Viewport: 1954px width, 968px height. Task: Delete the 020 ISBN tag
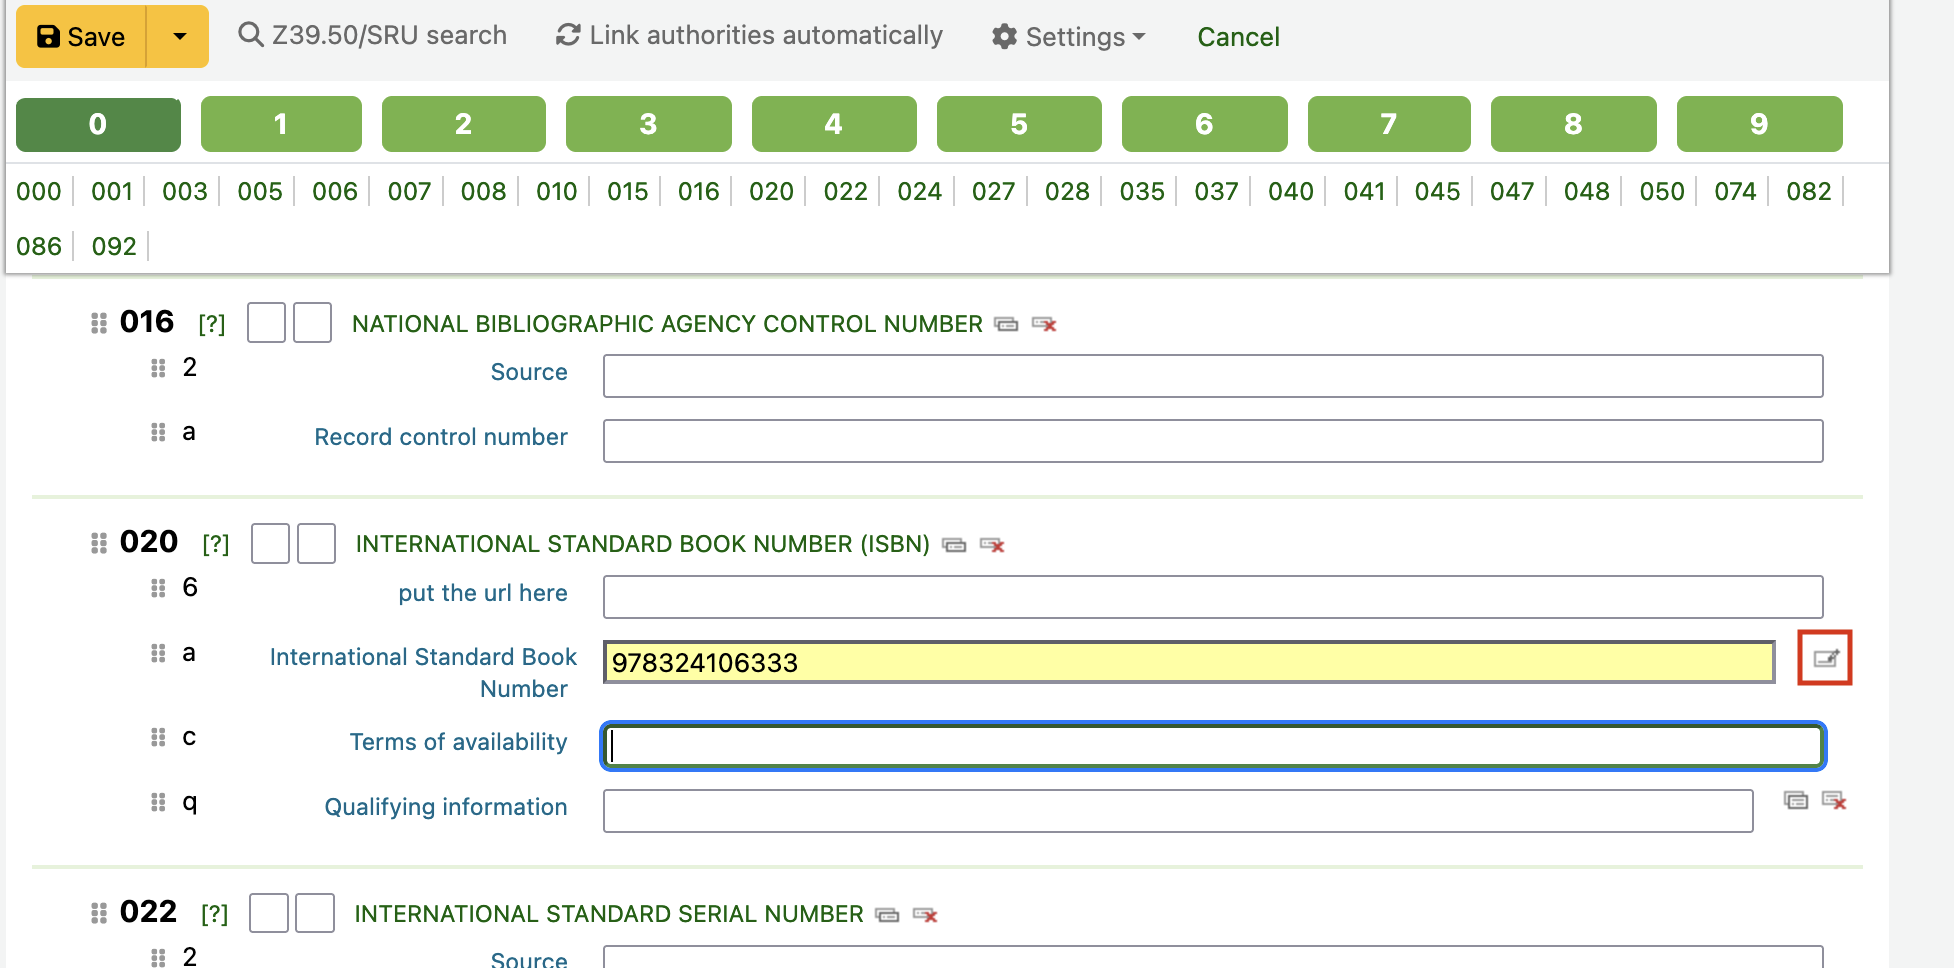992,545
